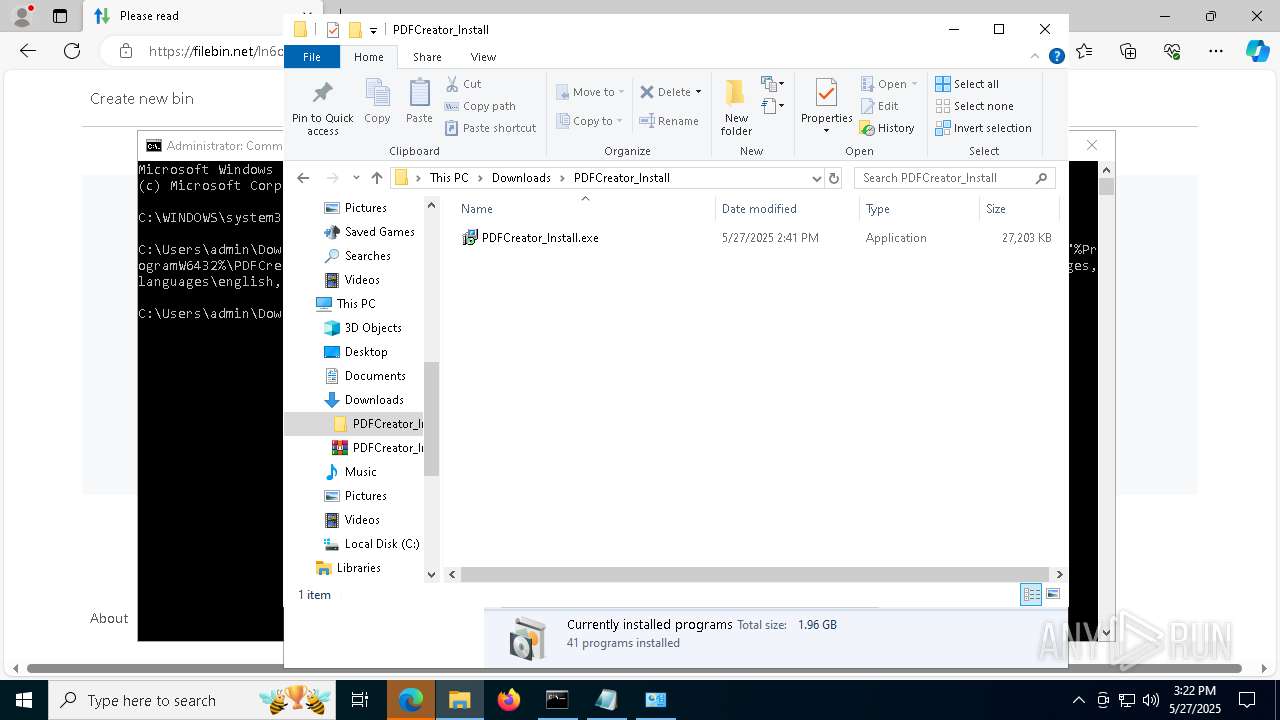This screenshot has width=1280, height=720.
Task: Click the taskbar search box
Action: point(191,700)
